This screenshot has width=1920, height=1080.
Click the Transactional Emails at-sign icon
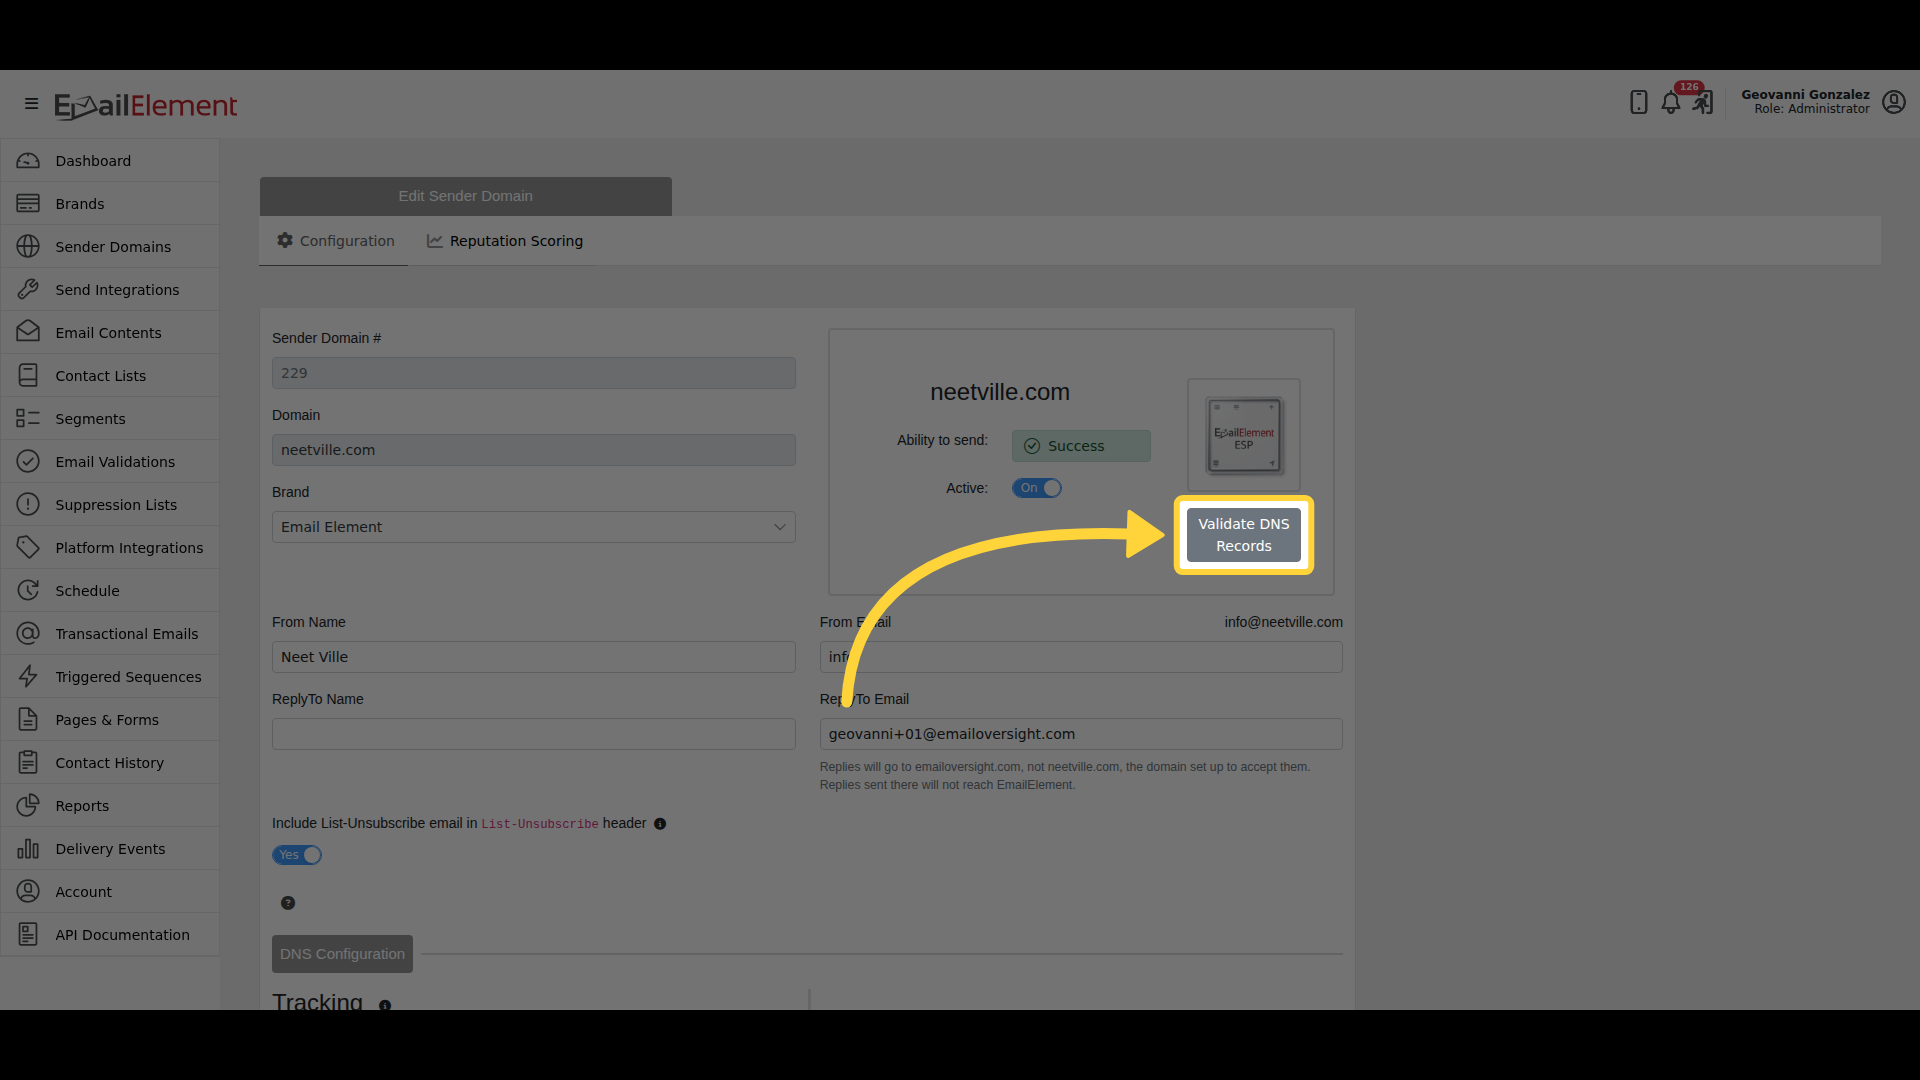28,634
